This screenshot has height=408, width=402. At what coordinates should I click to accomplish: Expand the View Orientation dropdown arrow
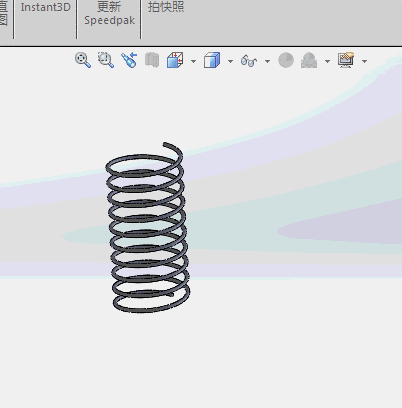193,61
